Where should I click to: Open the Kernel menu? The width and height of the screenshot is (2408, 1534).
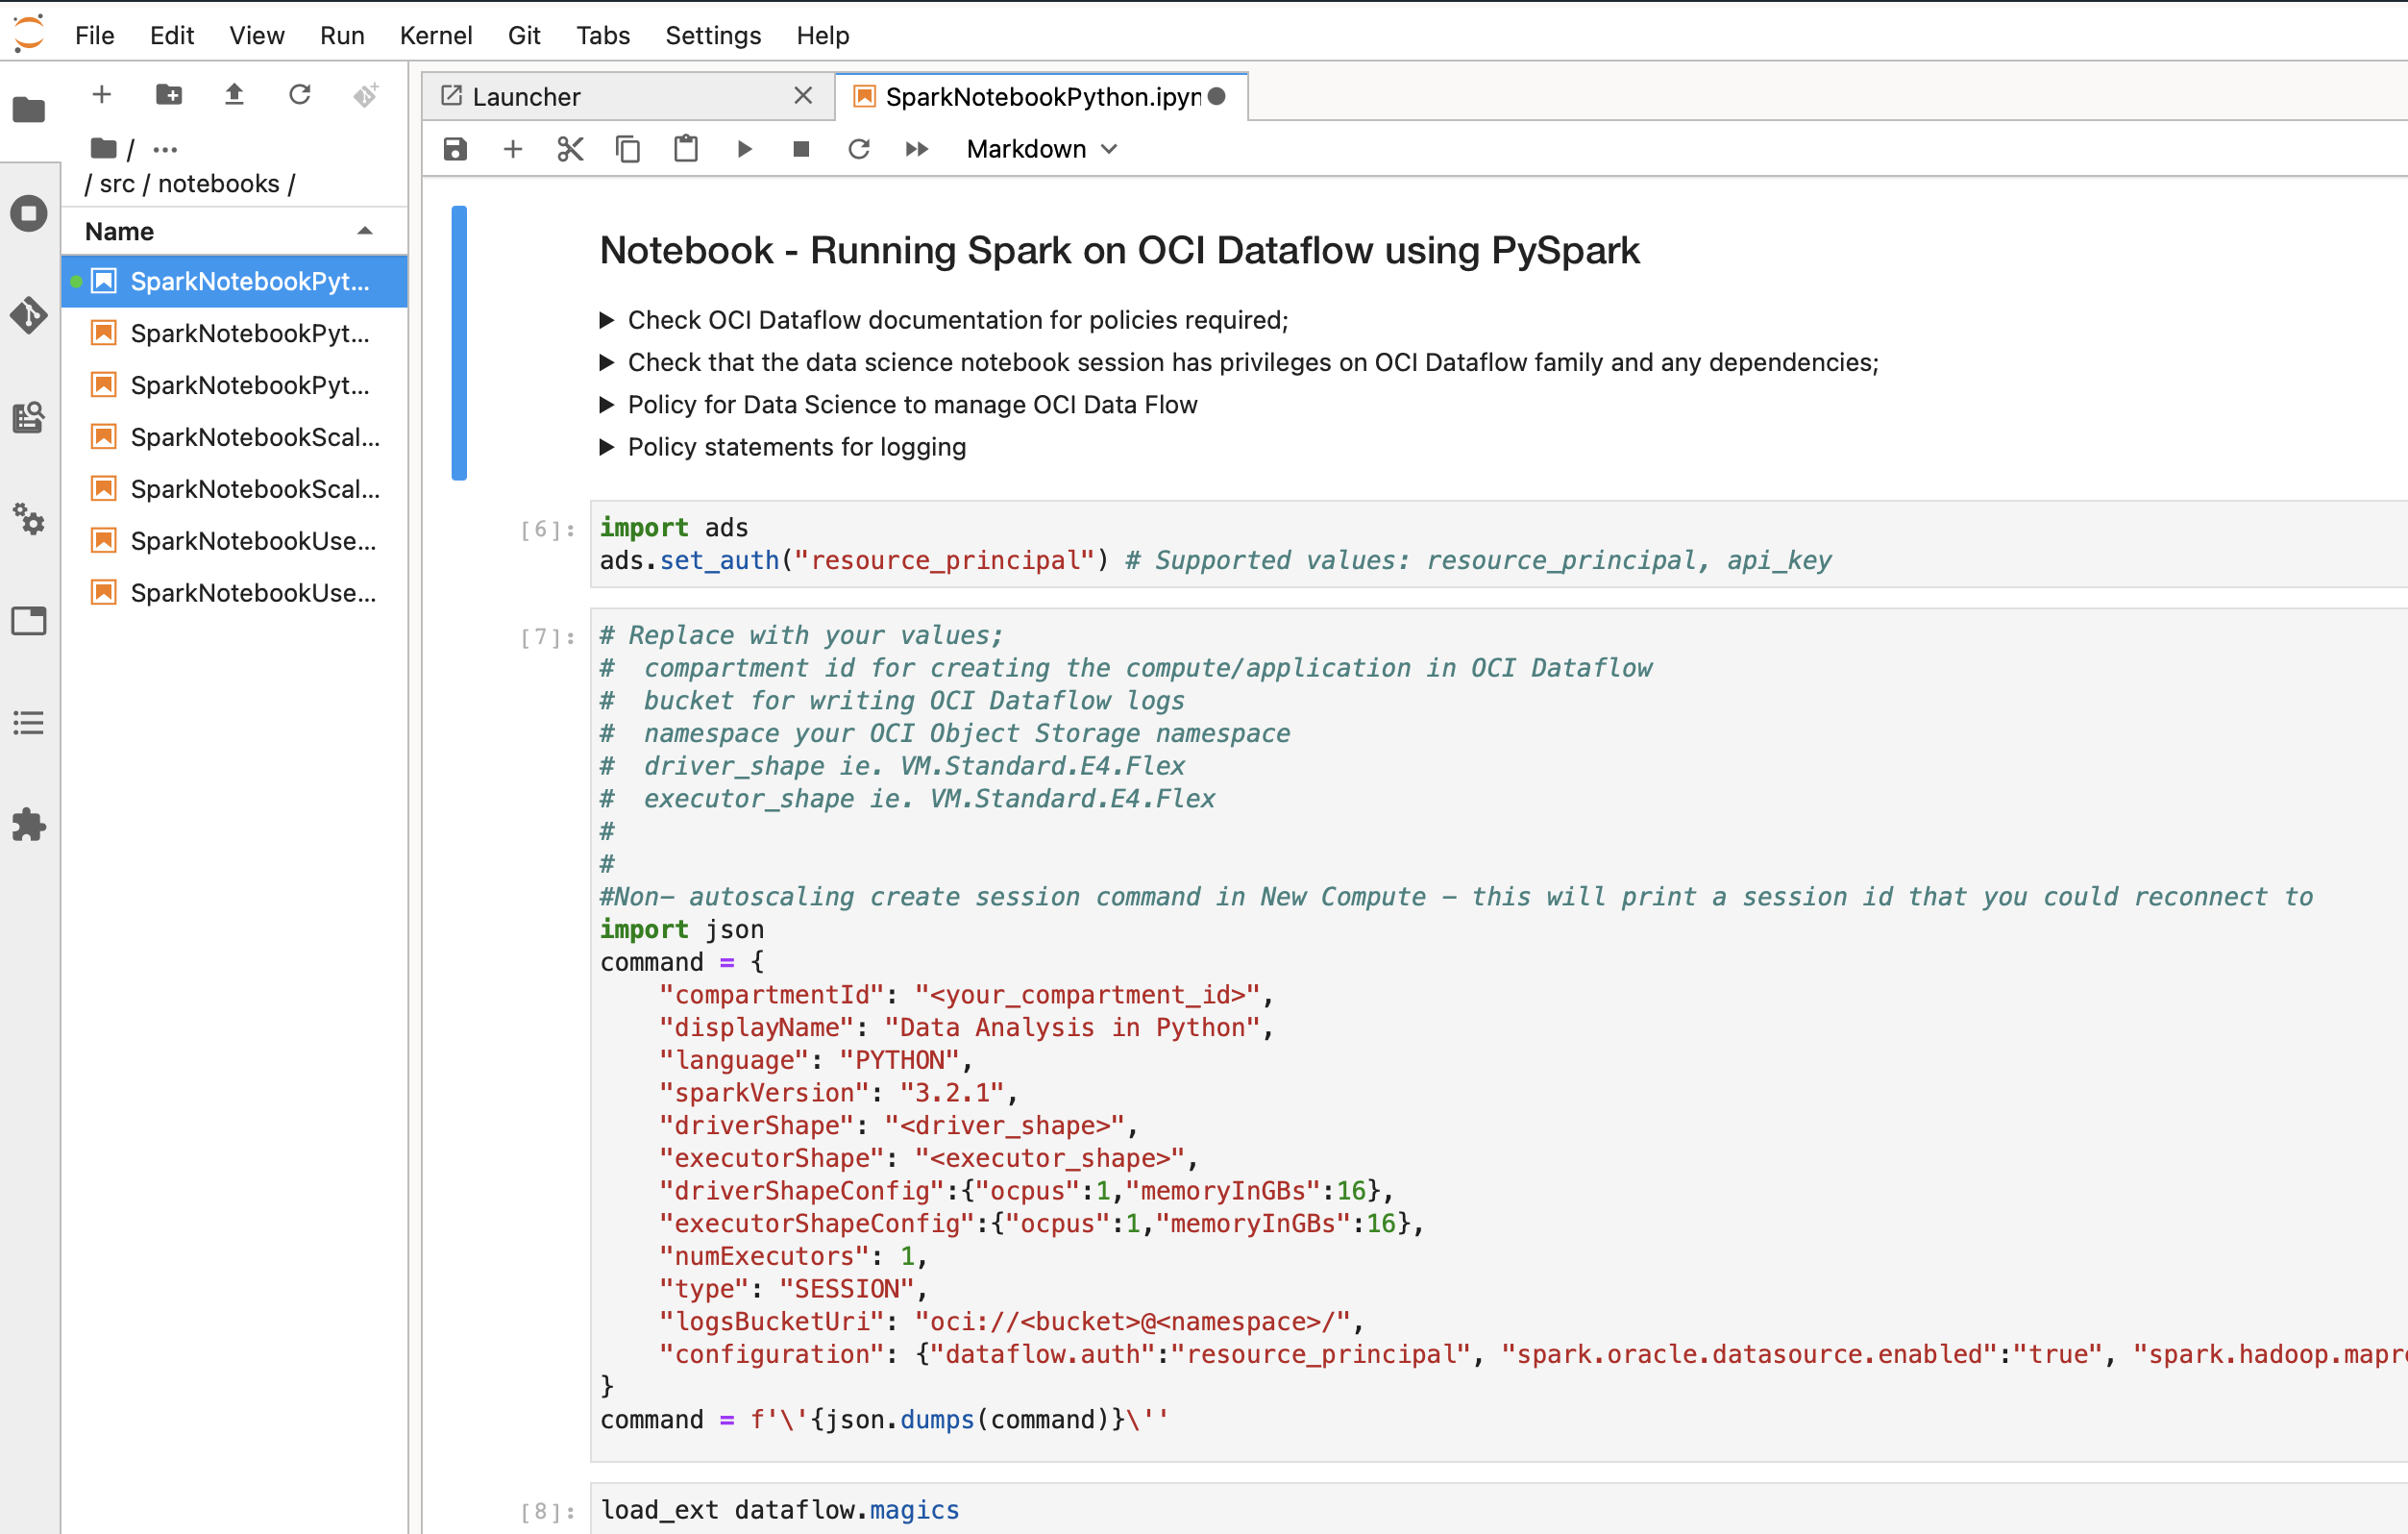tap(436, 35)
